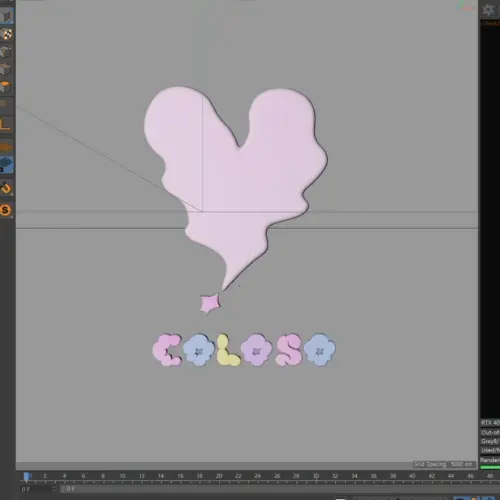Jump to frame 40 on the timeline
This screenshot has height=500, width=500.
[x=412, y=476]
